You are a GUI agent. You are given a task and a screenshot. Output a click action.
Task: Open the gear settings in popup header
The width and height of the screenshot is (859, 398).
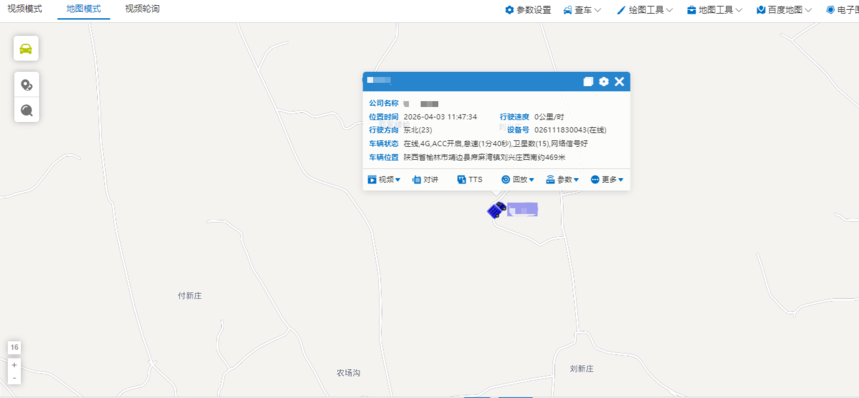point(604,82)
